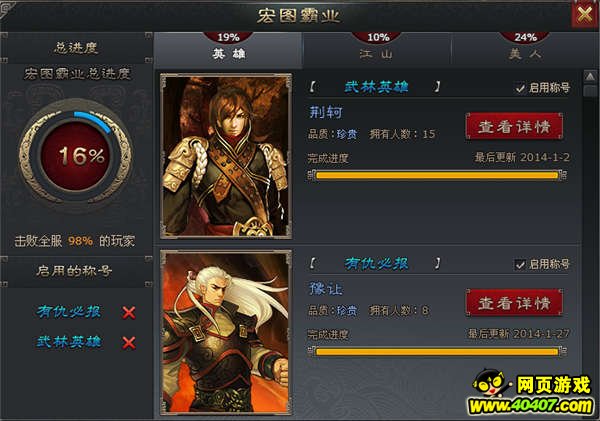Click 荆轲 completion progress bar
600x421 pixels.
pyautogui.click(x=437, y=175)
